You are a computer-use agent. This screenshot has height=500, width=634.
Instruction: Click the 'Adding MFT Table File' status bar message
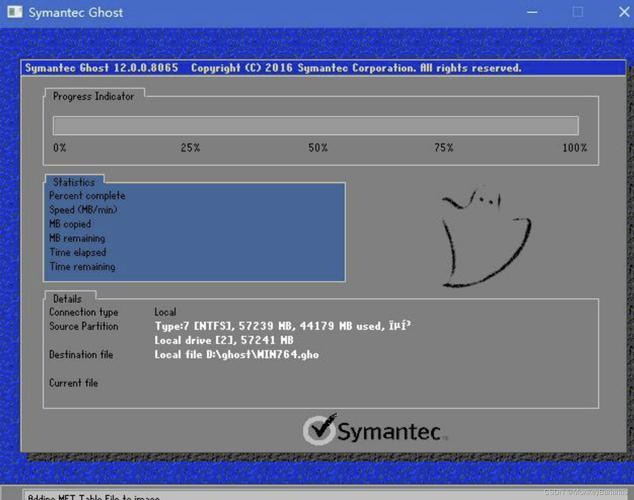(94, 497)
